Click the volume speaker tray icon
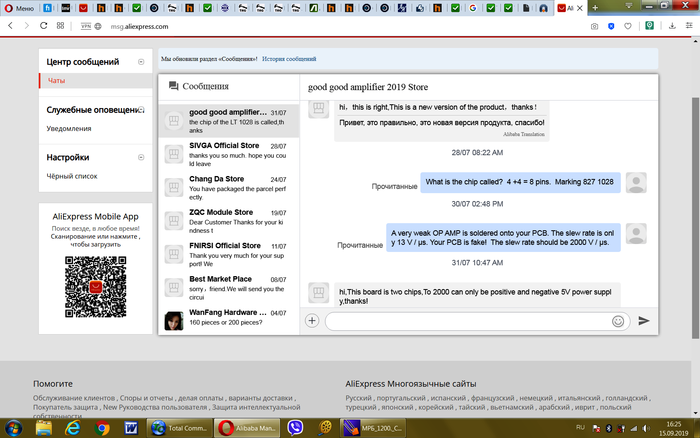Screen dimensions: 700x438 646,429
